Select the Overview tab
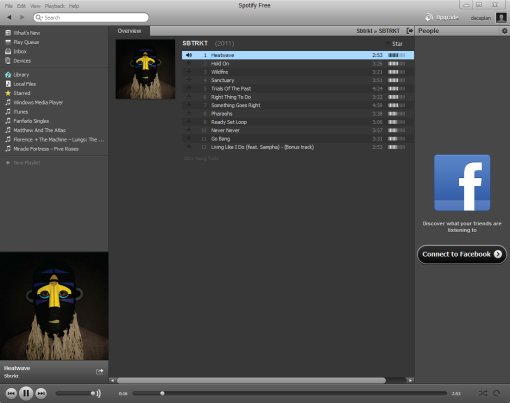The height and width of the screenshot is (403, 510). (129, 31)
